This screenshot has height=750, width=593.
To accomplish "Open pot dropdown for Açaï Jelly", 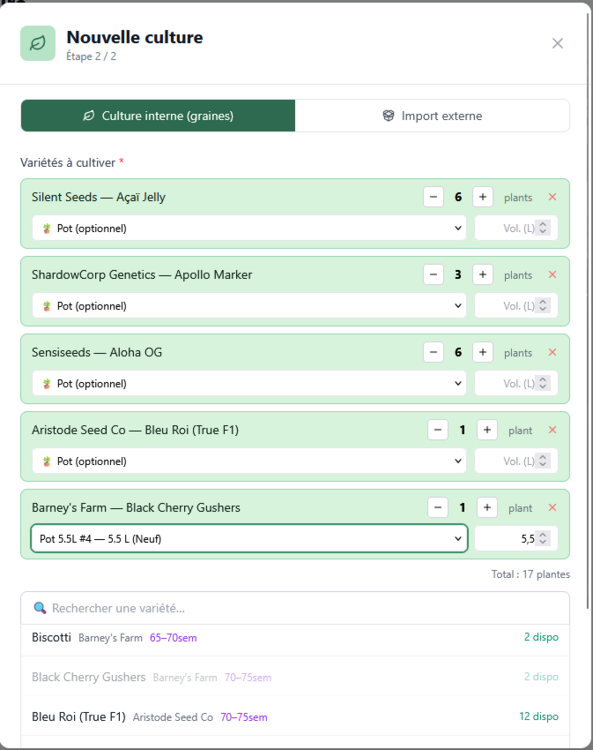I will point(249,228).
